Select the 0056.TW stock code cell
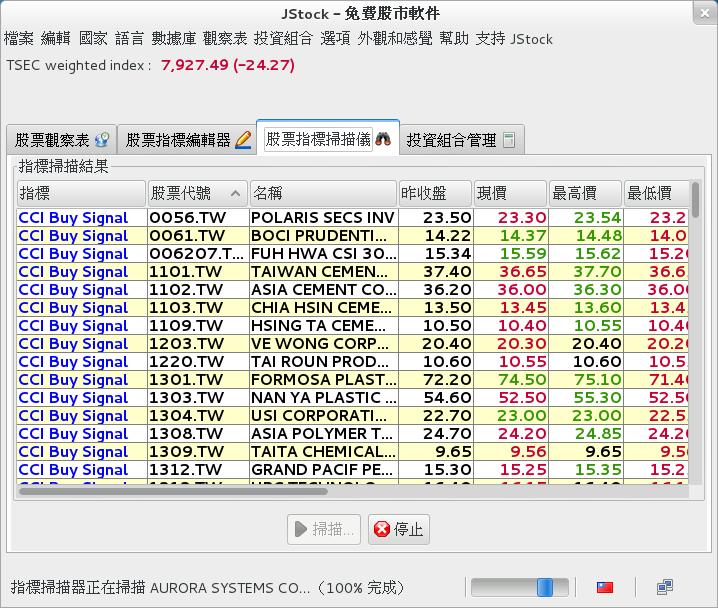The height and width of the screenshot is (608, 718). pyautogui.click(x=198, y=217)
